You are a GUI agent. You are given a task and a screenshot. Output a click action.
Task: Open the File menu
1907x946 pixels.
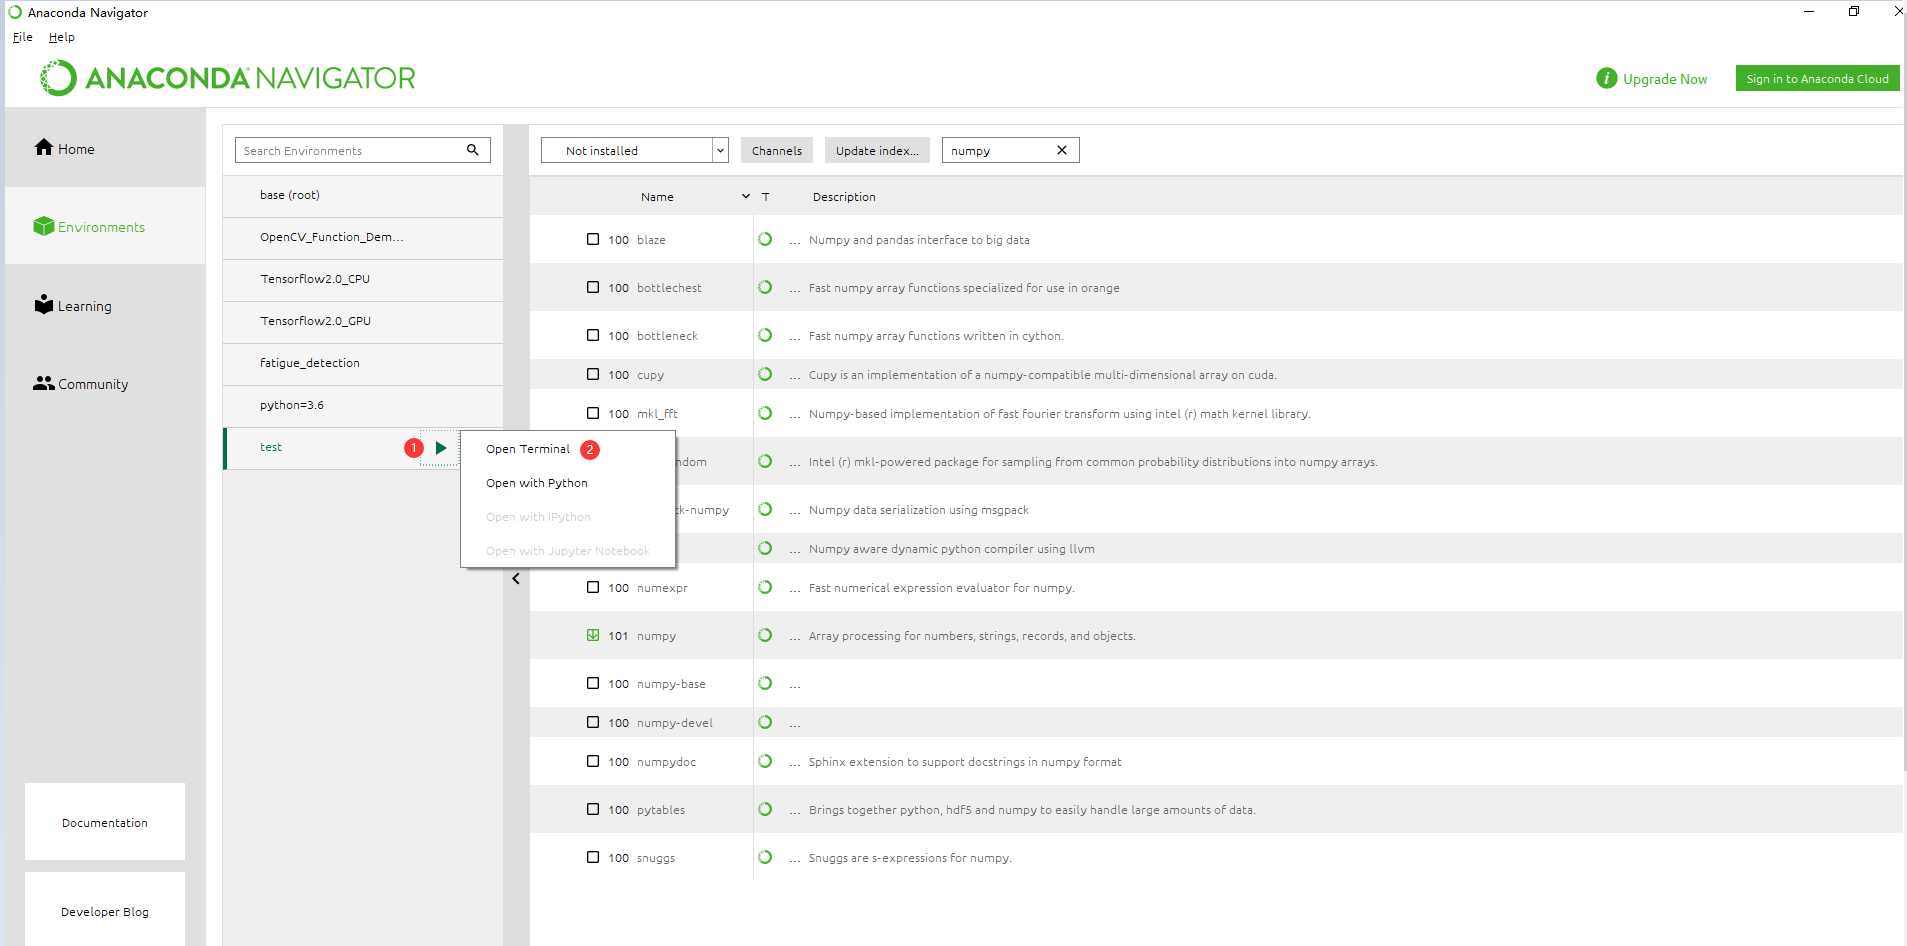[x=22, y=37]
